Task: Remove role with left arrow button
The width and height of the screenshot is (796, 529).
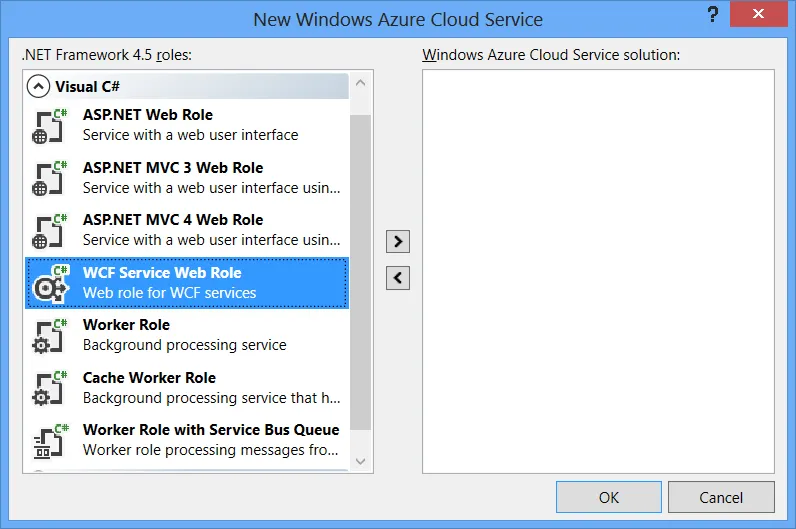Action: (x=397, y=278)
